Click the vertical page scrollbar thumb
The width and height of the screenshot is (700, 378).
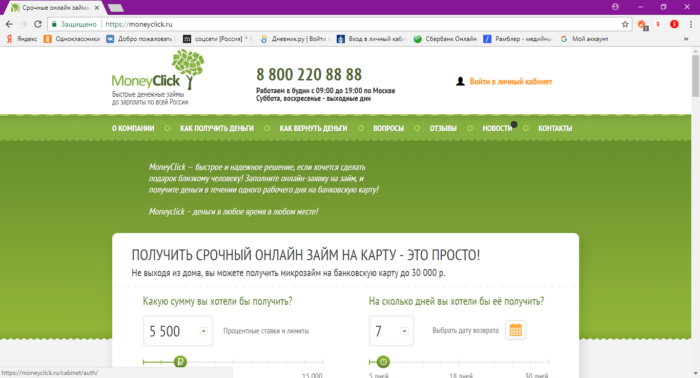point(696,75)
